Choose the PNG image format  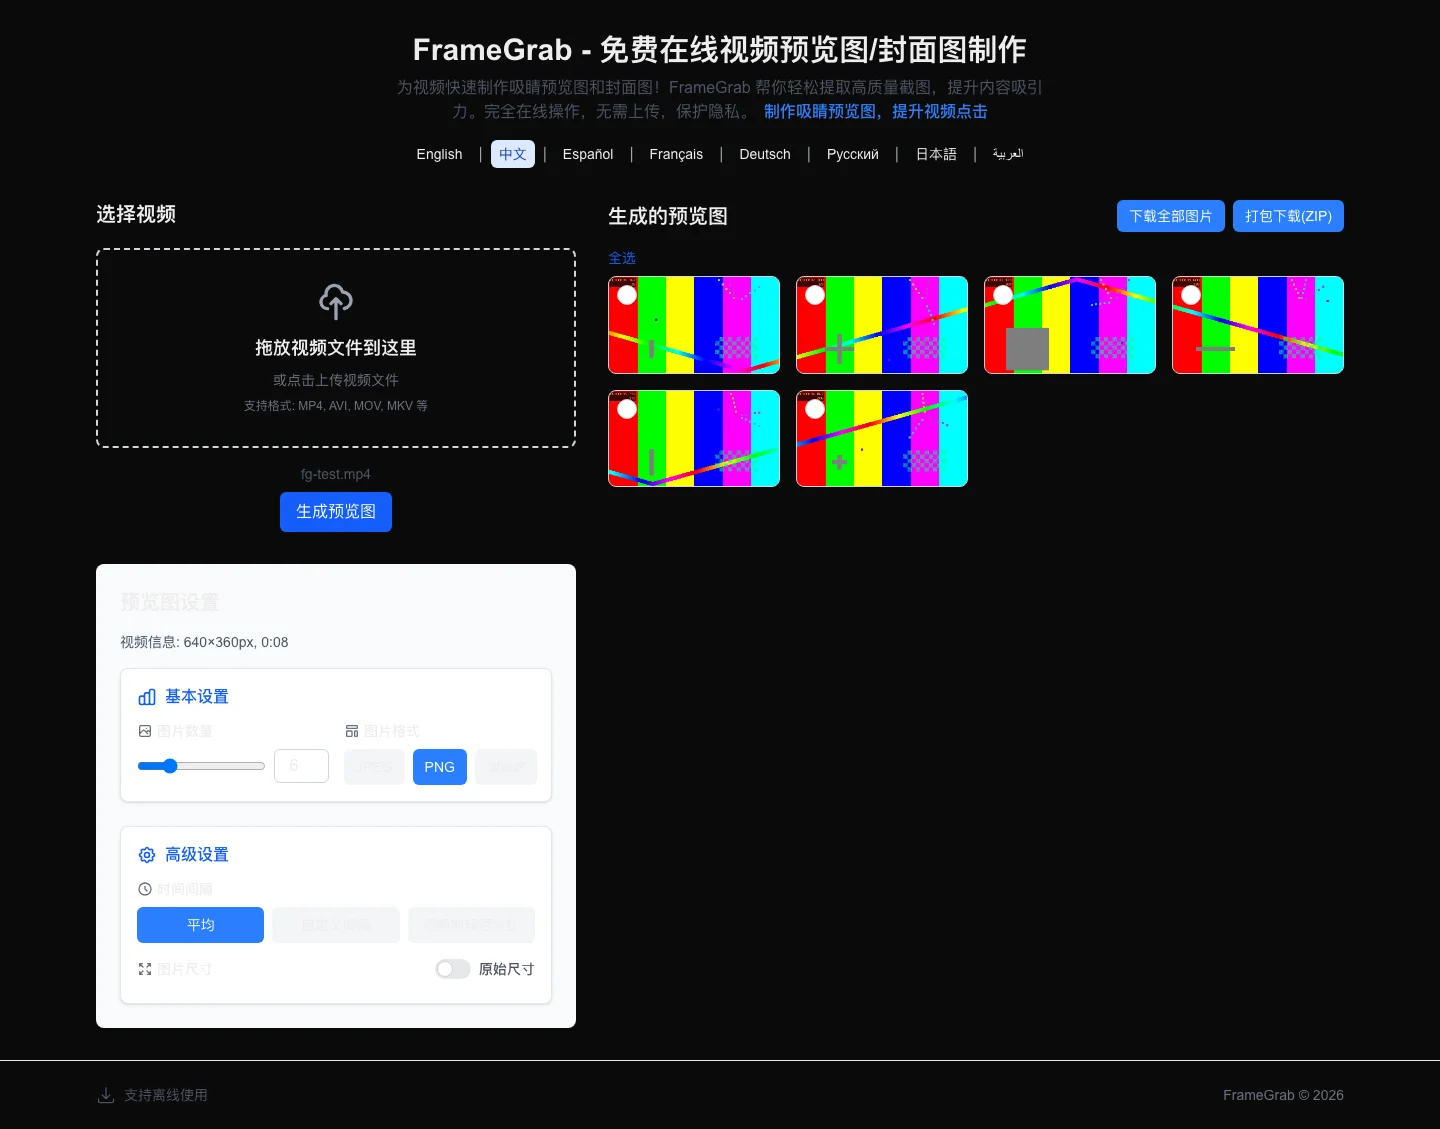[x=440, y=767]
